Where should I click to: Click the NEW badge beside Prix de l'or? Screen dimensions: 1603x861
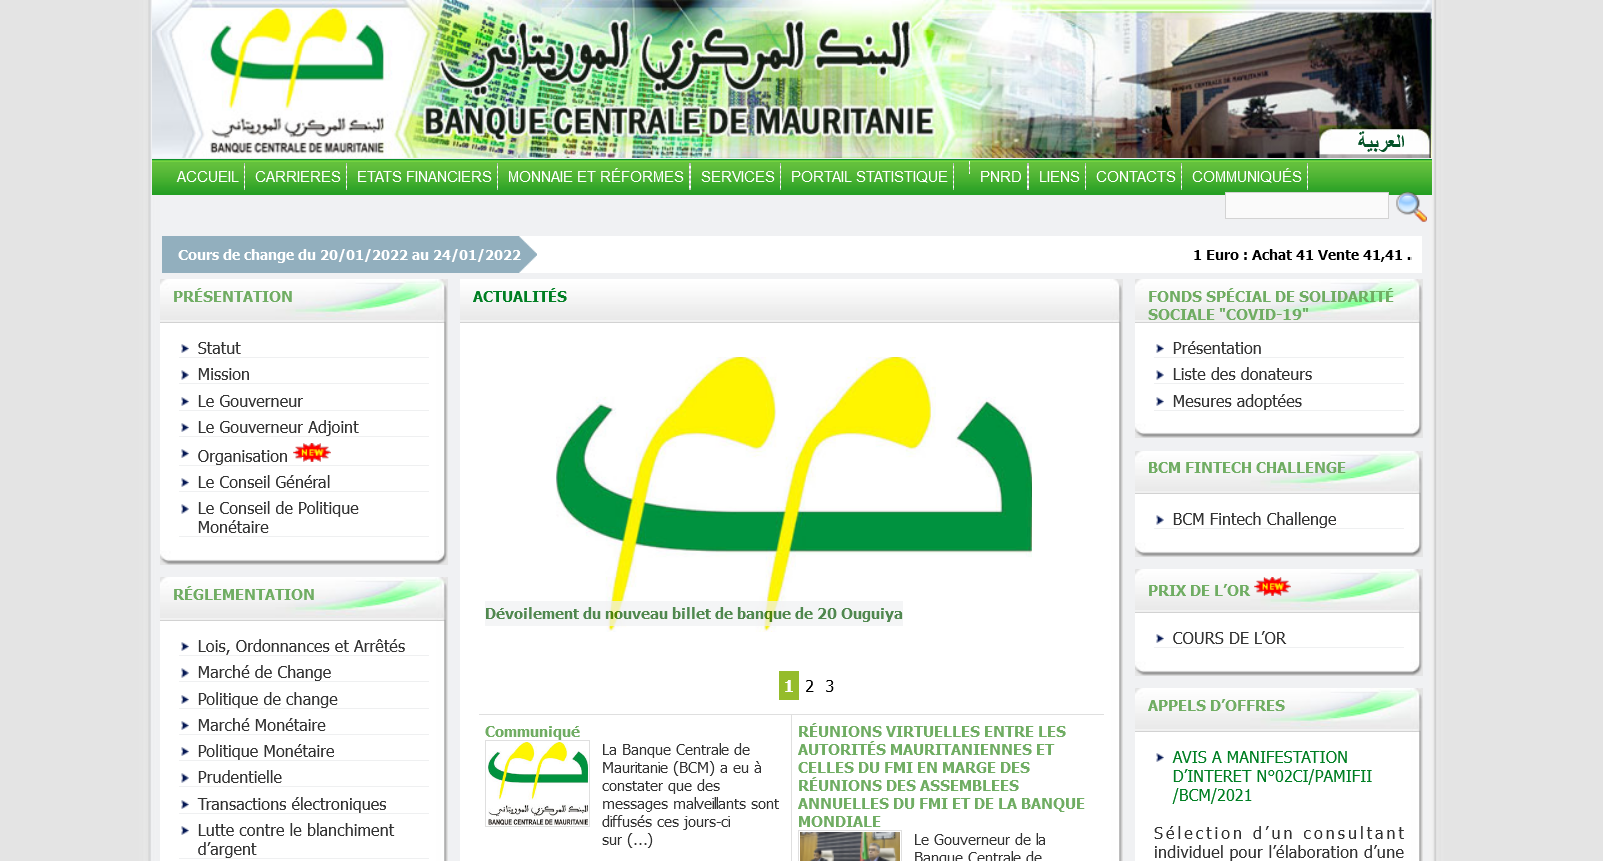coord(1272,587)
